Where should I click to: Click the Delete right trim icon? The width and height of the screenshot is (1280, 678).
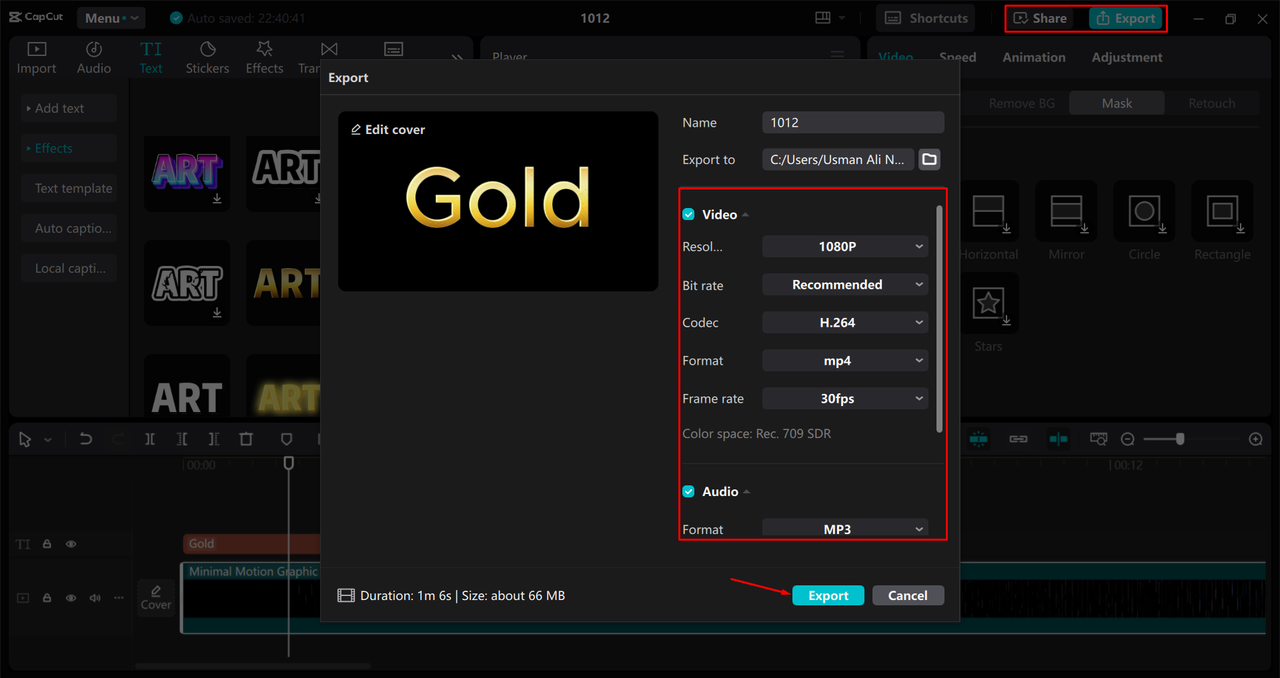coord(214,439)
